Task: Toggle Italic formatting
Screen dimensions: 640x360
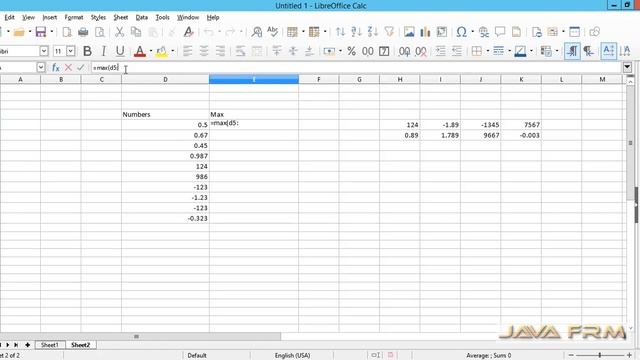Action: point(104,51)
